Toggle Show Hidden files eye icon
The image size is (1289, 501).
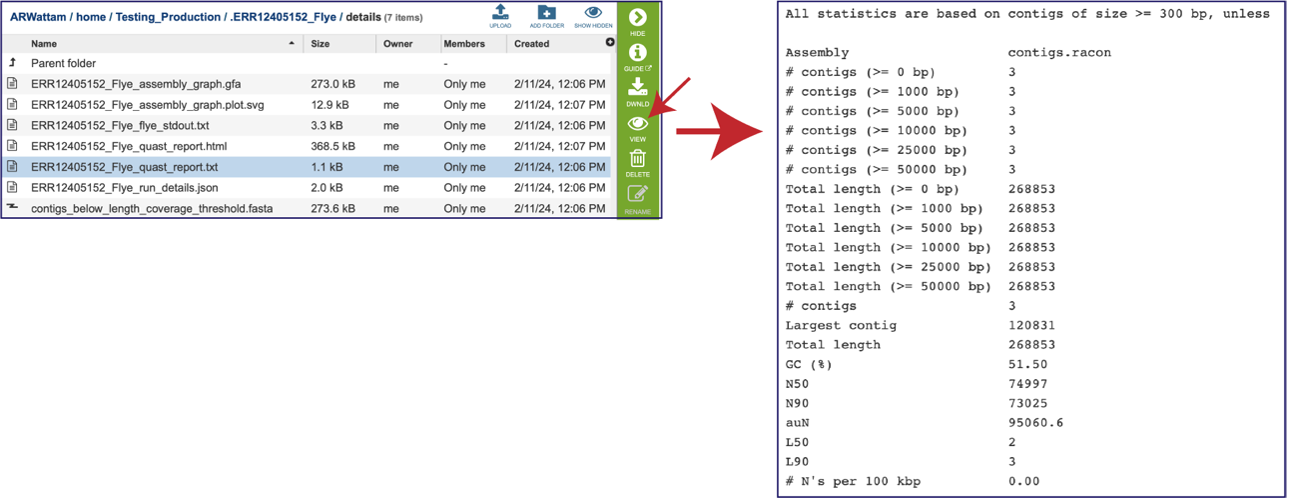point(593,13)
